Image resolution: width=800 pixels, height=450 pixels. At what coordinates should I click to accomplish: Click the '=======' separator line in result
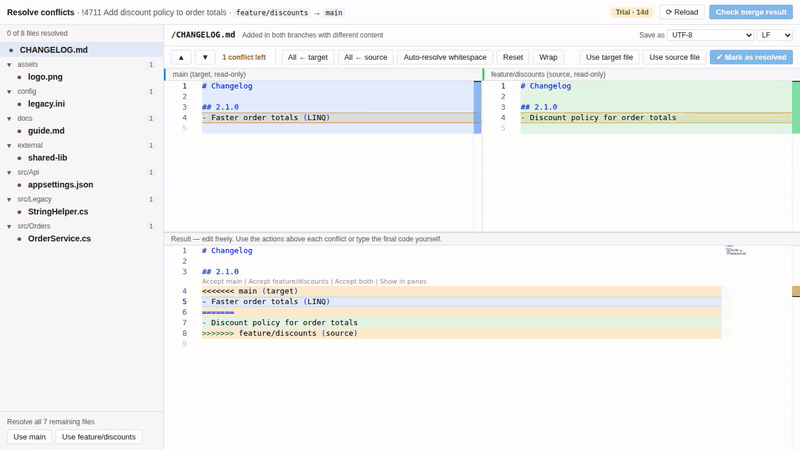pyautogui.click(x=461, y=312)
